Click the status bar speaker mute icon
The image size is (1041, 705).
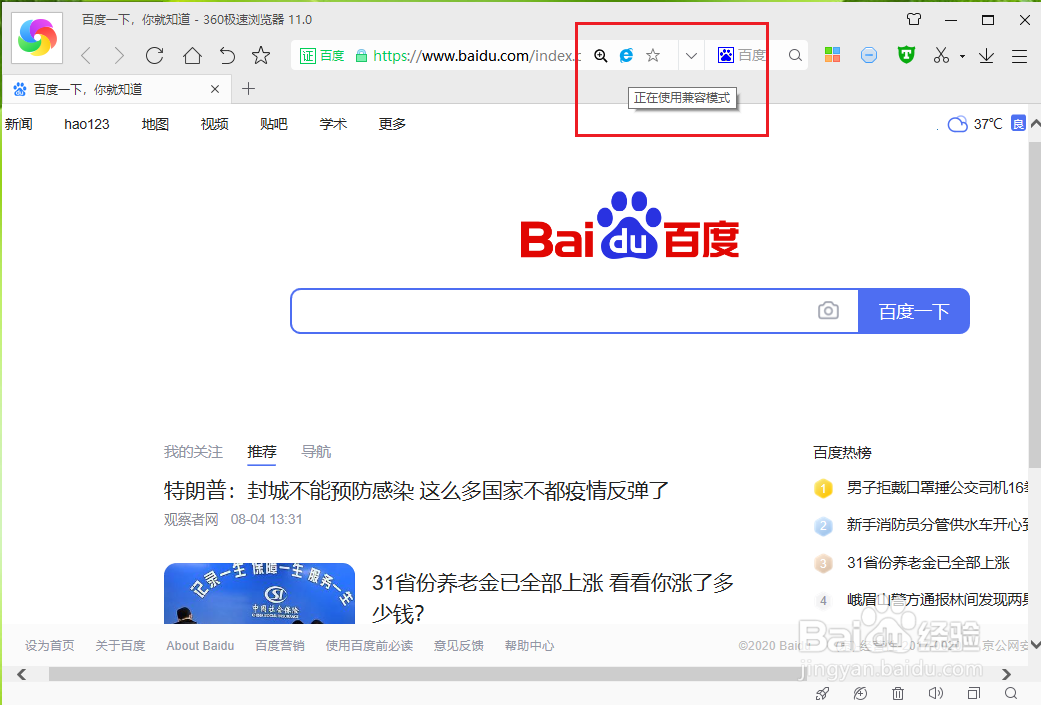(935, 693)
